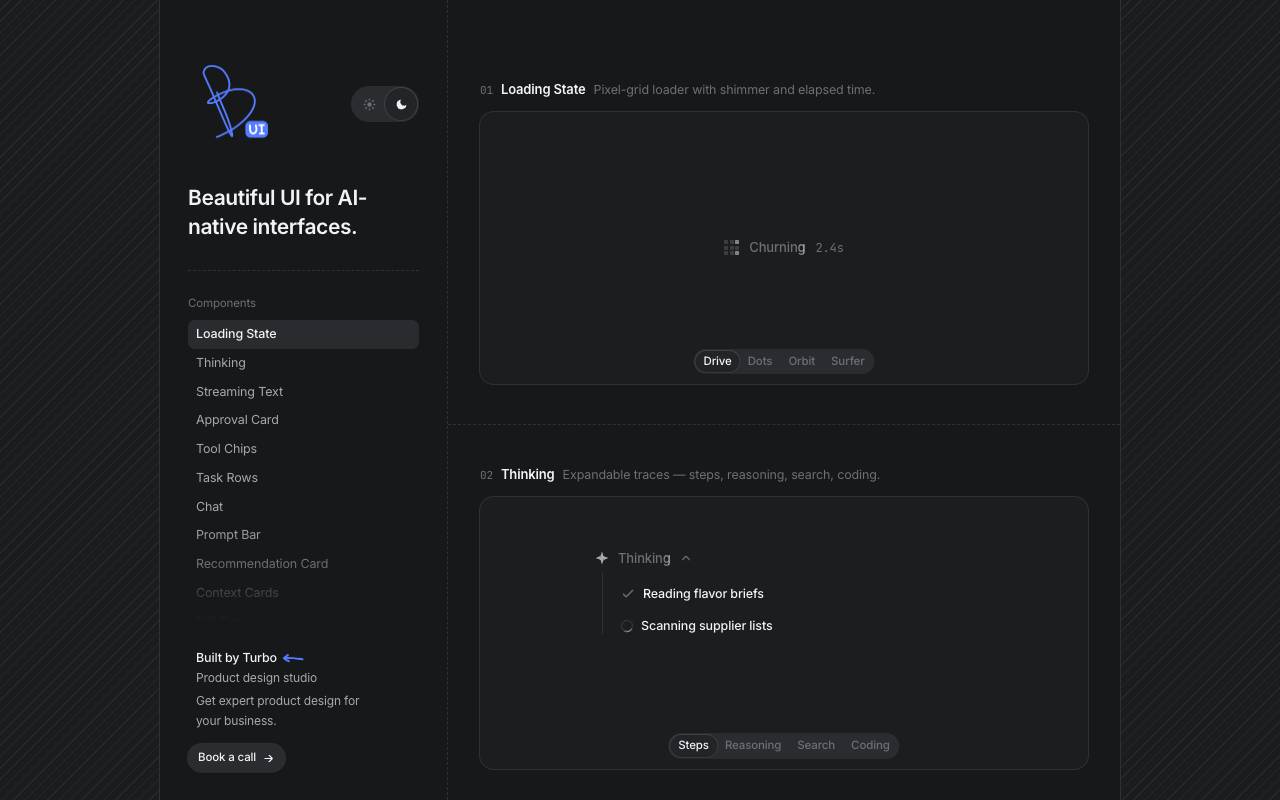Navigate to Tool Chips component

point(303,449)
